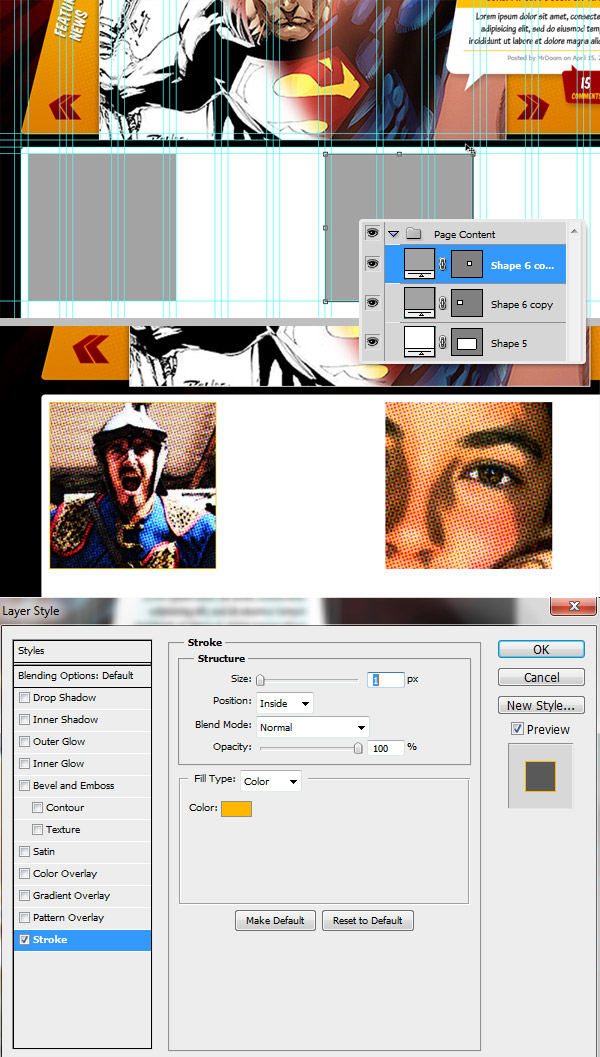Click Shape 6 copy vector mask thumbnail
600x1057 pixels.
coord(467,303)
